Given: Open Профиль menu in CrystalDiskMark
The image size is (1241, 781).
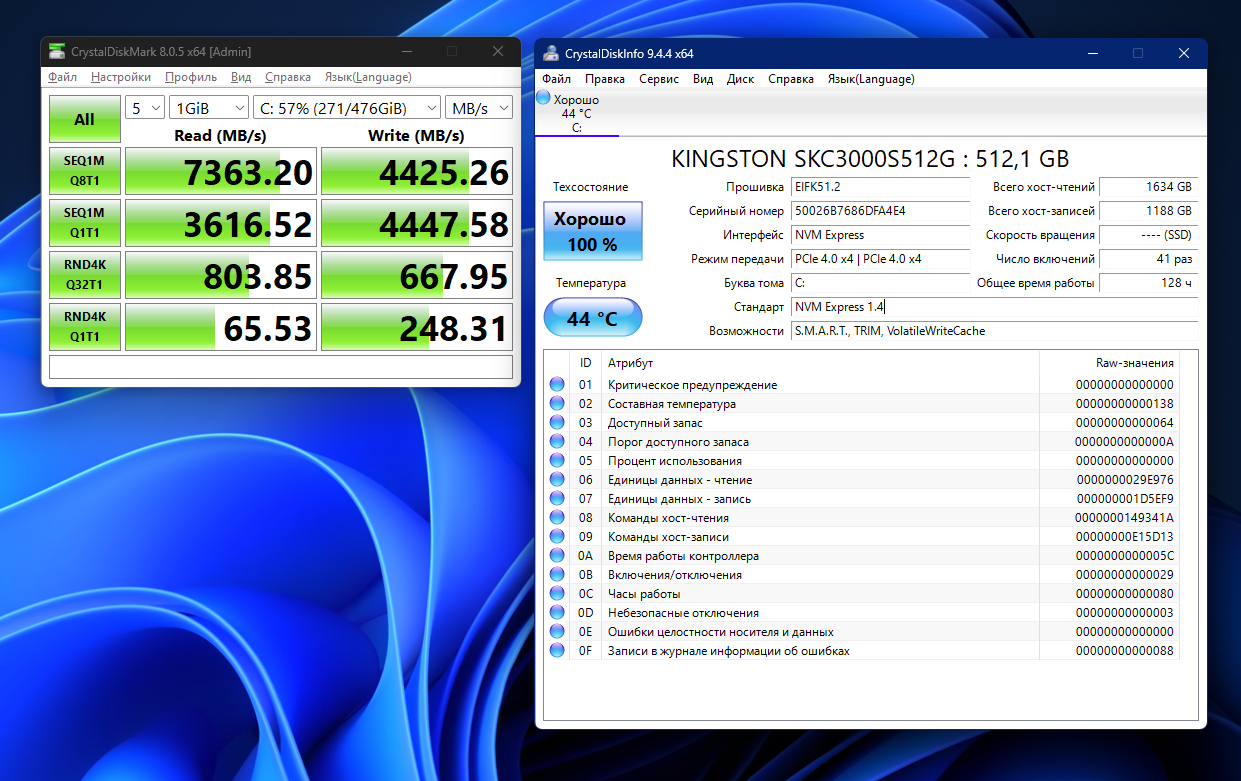Looking at the screenshot, I should click(x=191, y=77).
